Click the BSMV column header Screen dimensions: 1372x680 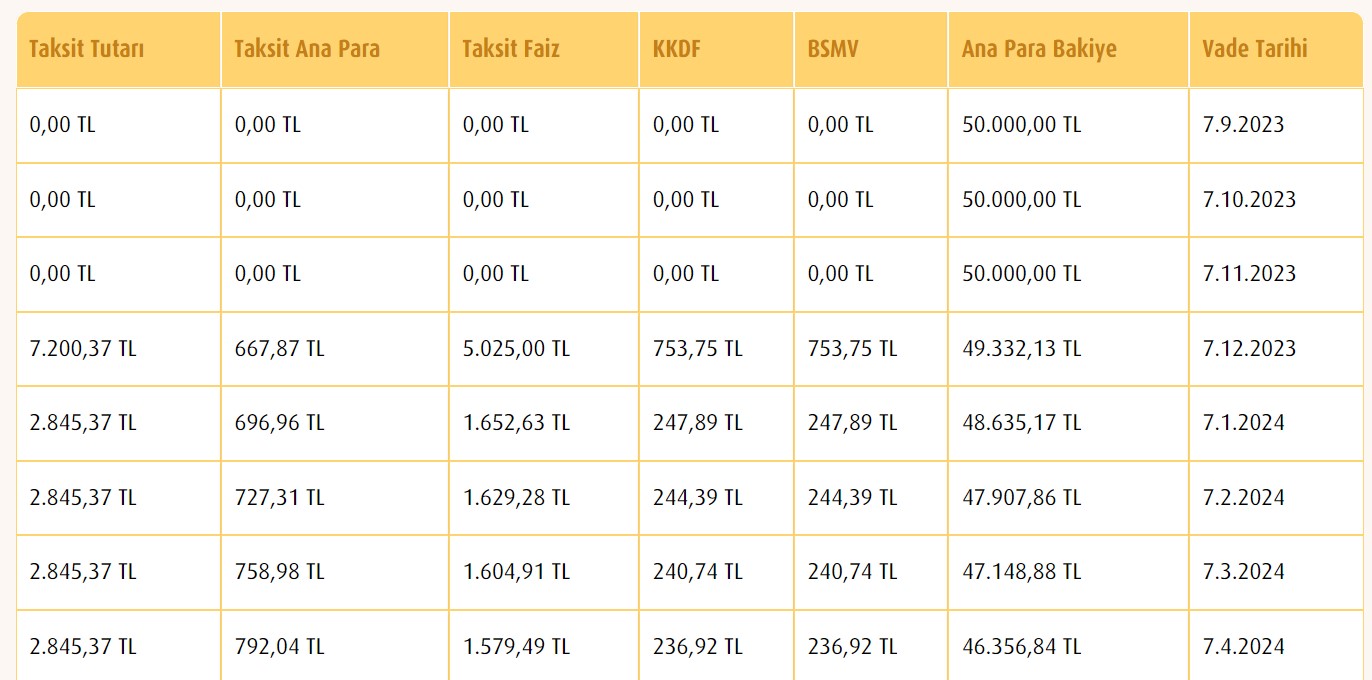(x=871, y=49)
